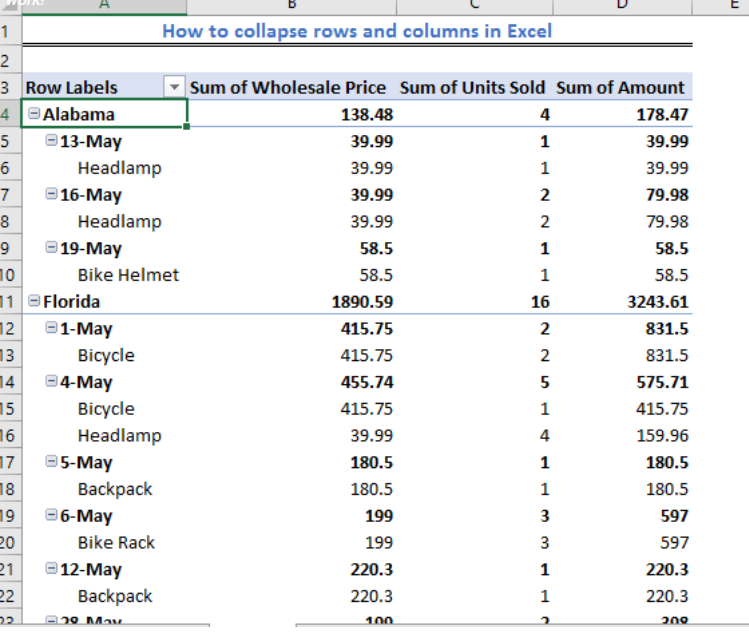This screenshot has height=641, width=749.
Task: Collapse the 19-May date group
Action: point(51,247)
